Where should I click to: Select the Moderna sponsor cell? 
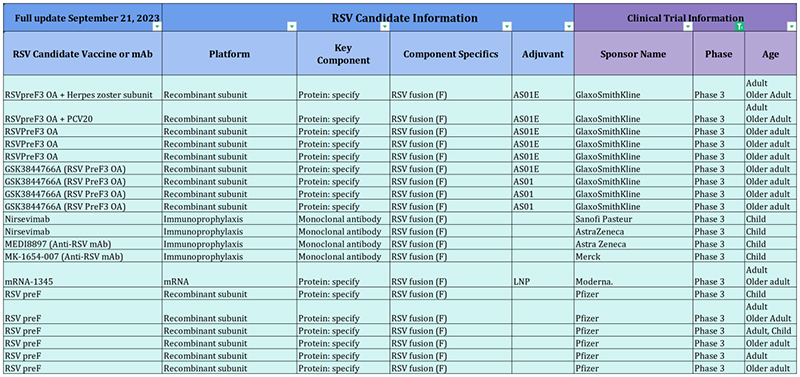[x=634, y=275]
